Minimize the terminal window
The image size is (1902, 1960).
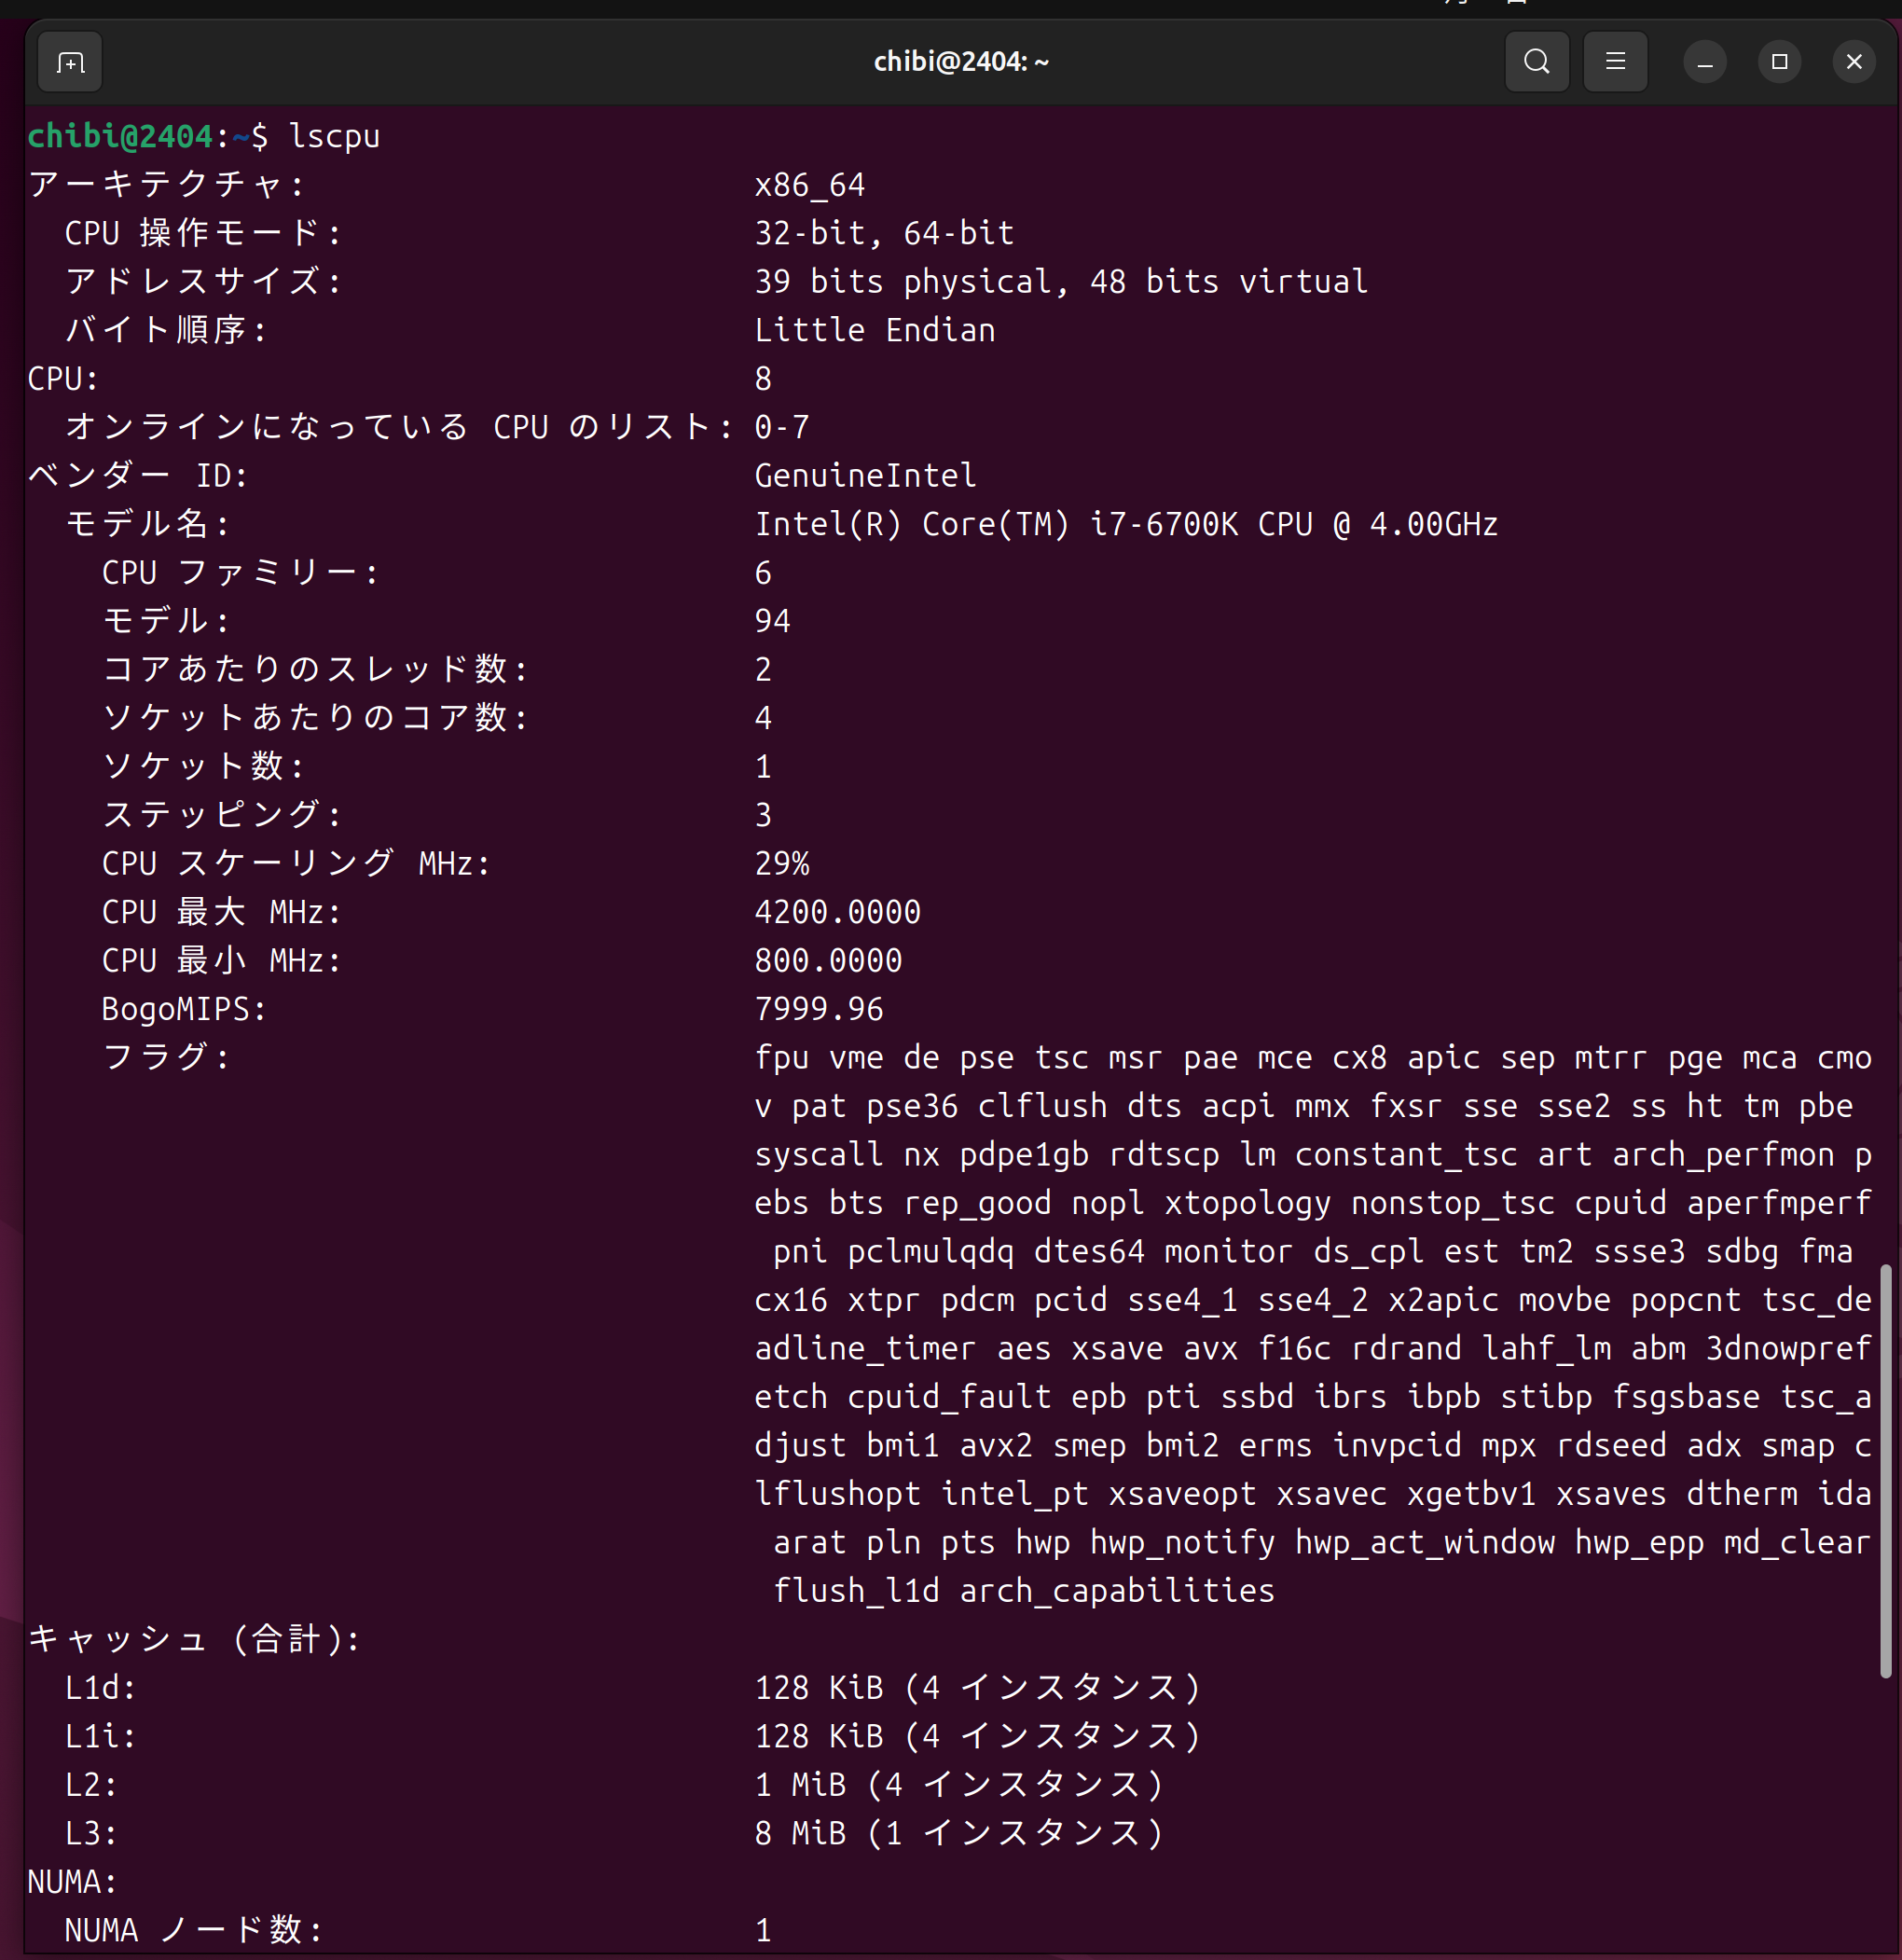tap(1704, 62)
